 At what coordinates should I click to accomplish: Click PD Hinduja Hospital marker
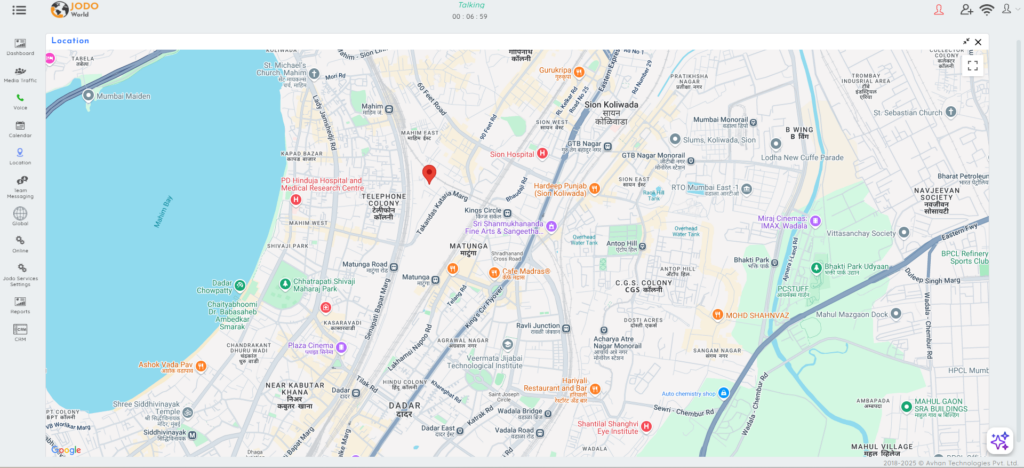tap(296, 200)
